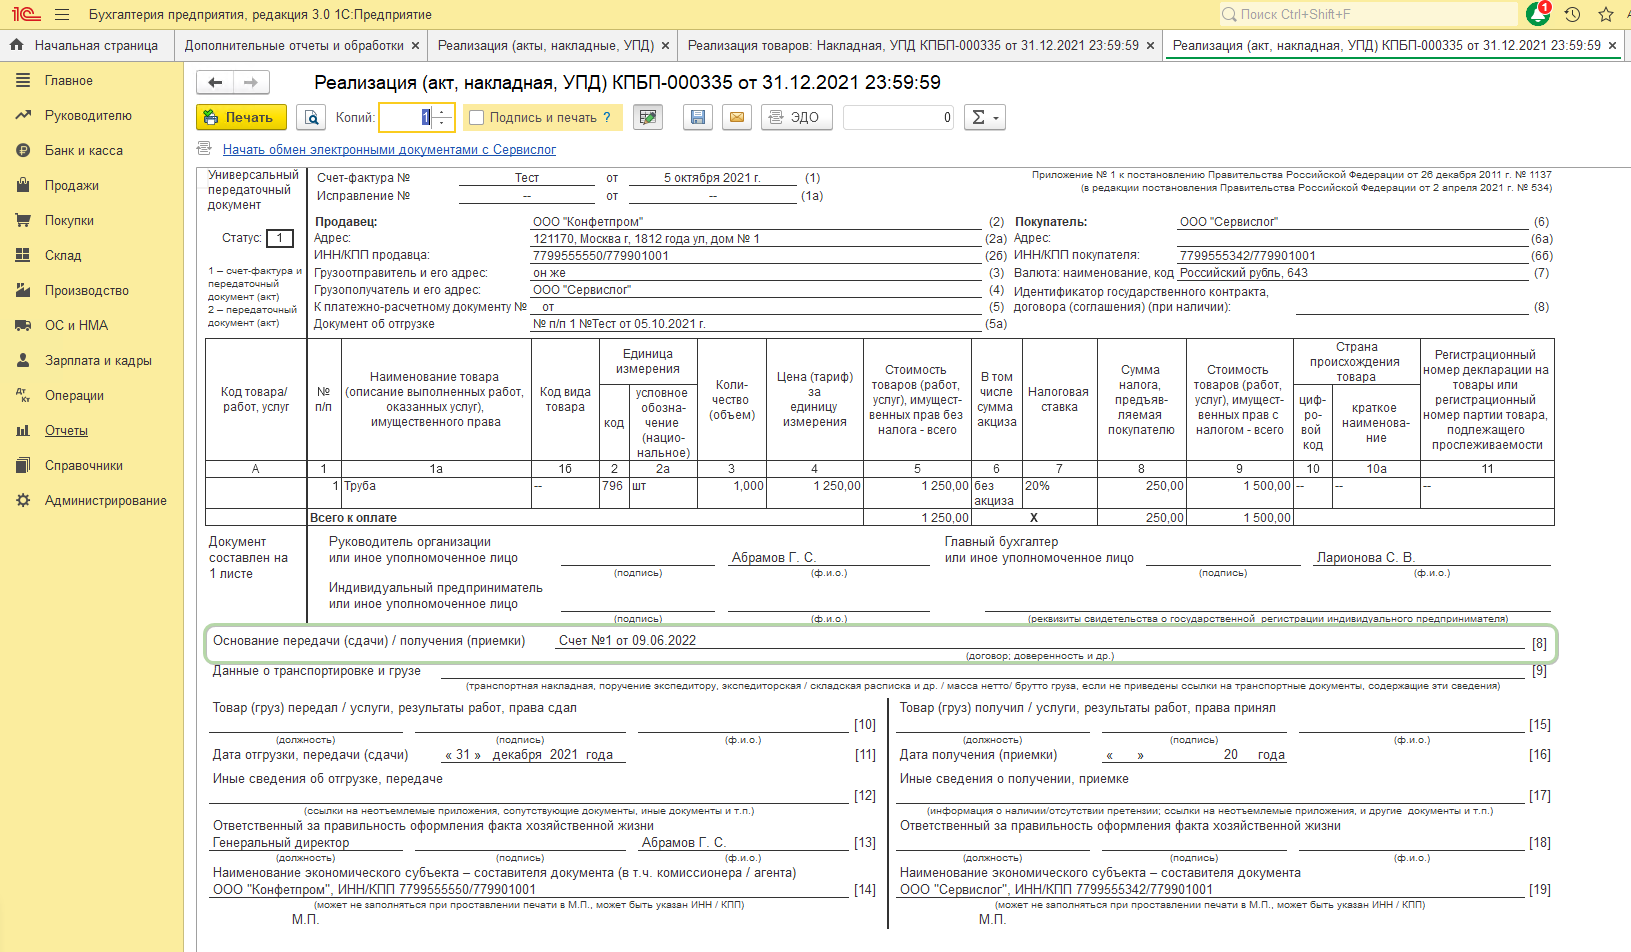Click the Покупки cart icon
Screen dimensions: 1631x952
pos(23,221)
